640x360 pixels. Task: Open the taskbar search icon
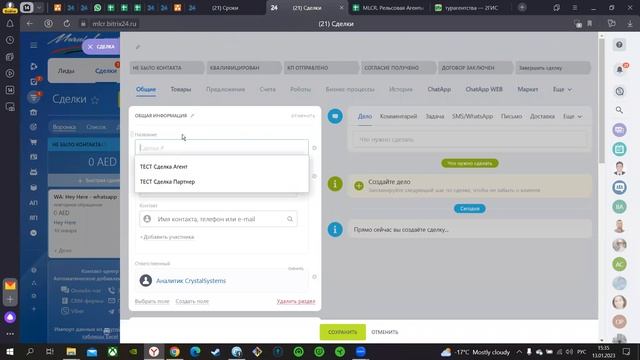pos(30,352)
